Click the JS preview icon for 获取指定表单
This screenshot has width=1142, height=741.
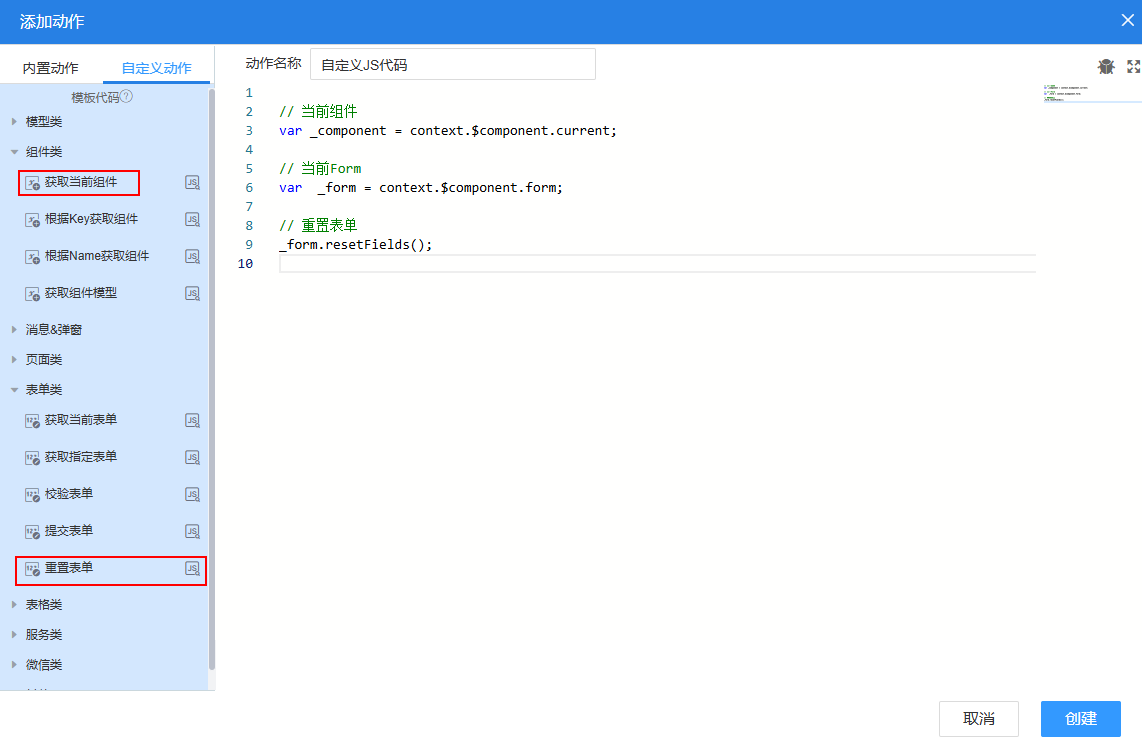[x=192, y=458]
